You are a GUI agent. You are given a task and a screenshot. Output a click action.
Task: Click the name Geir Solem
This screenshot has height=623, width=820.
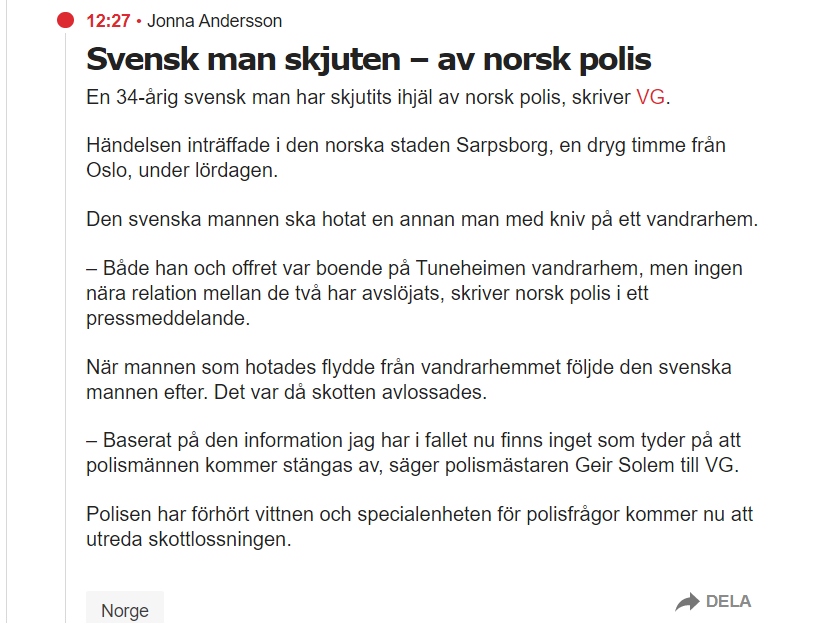tap(628, 465)
